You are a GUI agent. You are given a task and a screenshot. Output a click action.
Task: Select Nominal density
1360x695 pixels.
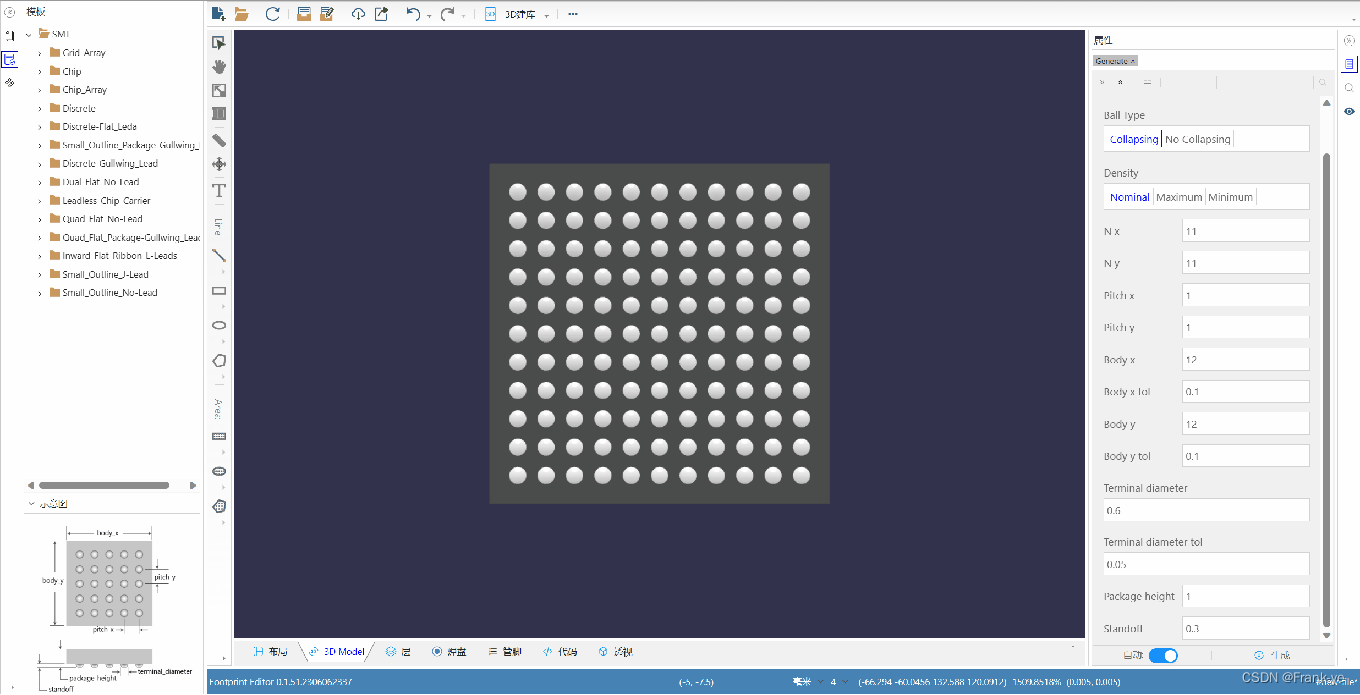click(1129, 197)
